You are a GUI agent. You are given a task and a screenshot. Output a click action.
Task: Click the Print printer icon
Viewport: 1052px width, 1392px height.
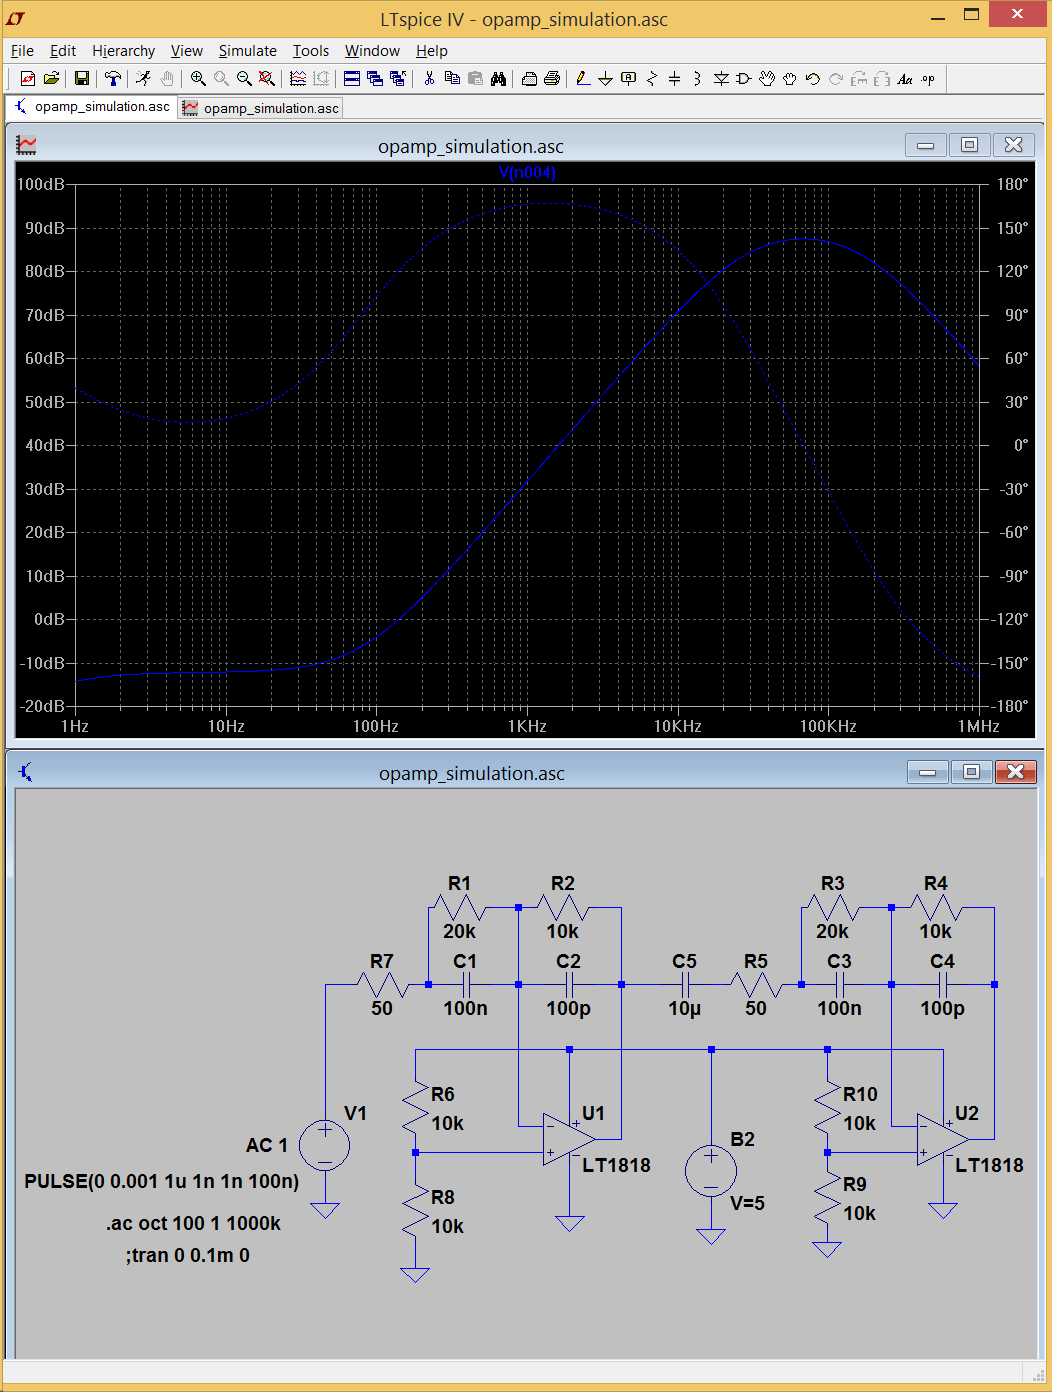click(552, 79)
